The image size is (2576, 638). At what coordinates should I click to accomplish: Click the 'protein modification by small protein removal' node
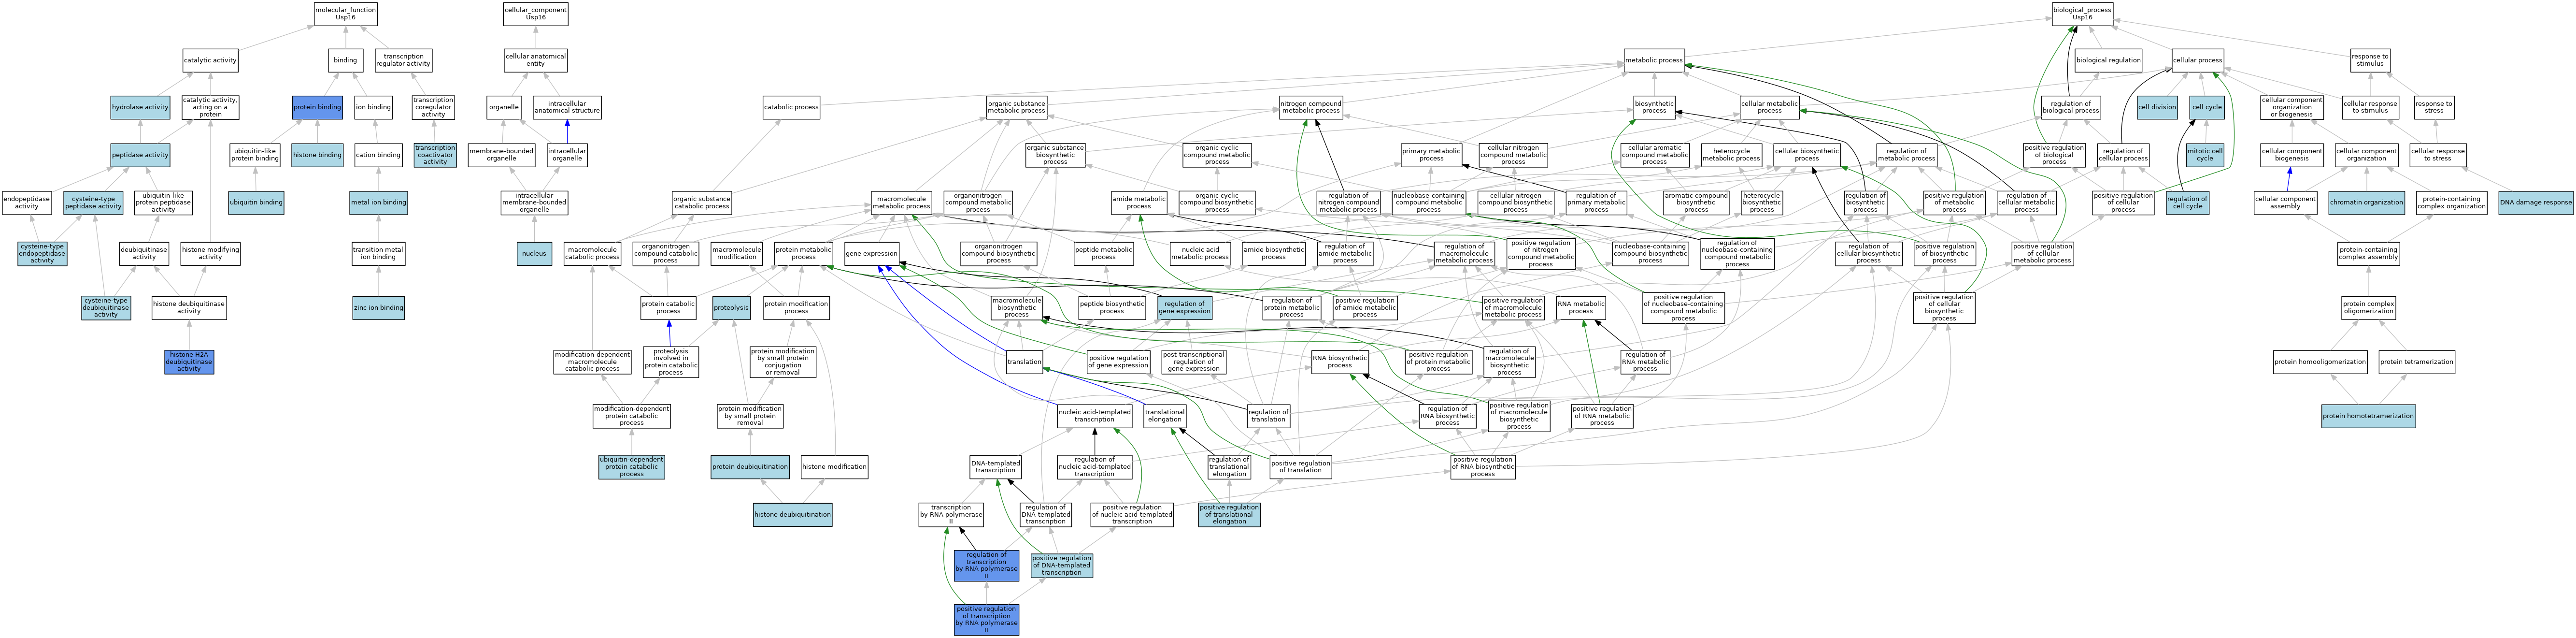coord(750,416)
